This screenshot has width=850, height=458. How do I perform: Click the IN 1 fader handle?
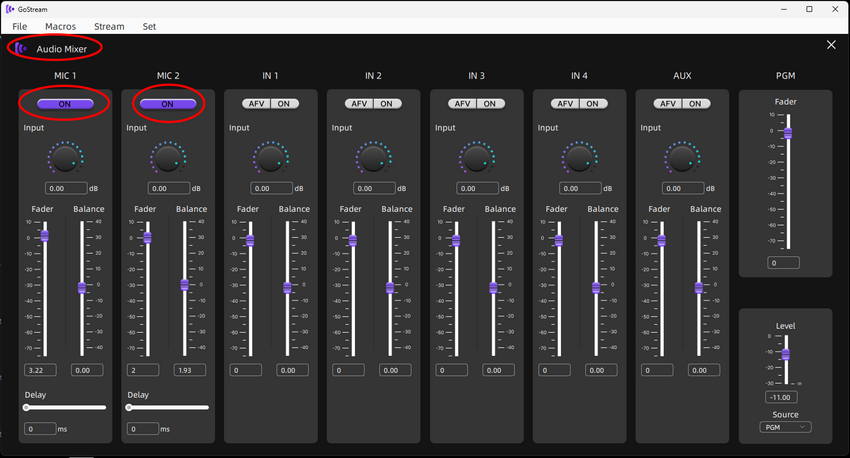(250, 240)
